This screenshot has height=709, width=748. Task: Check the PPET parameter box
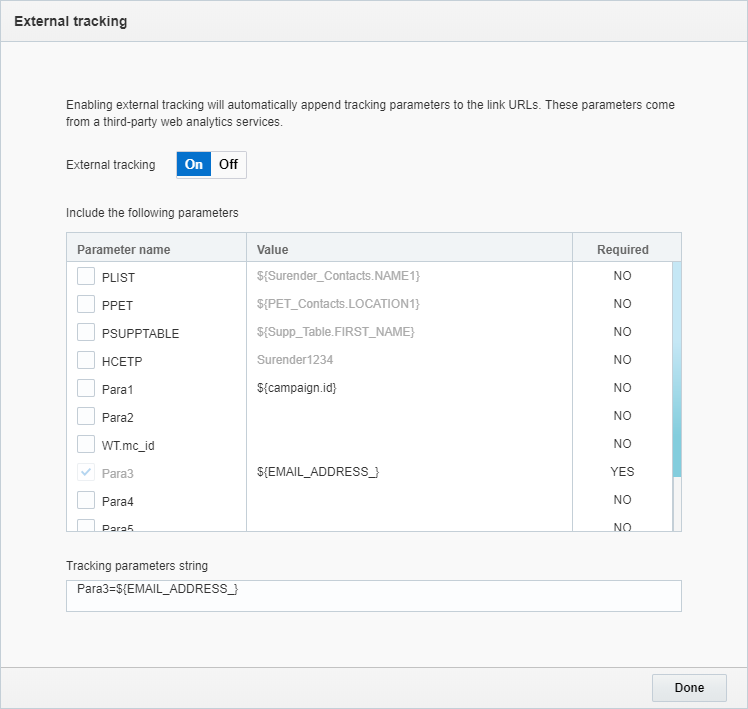86,304
